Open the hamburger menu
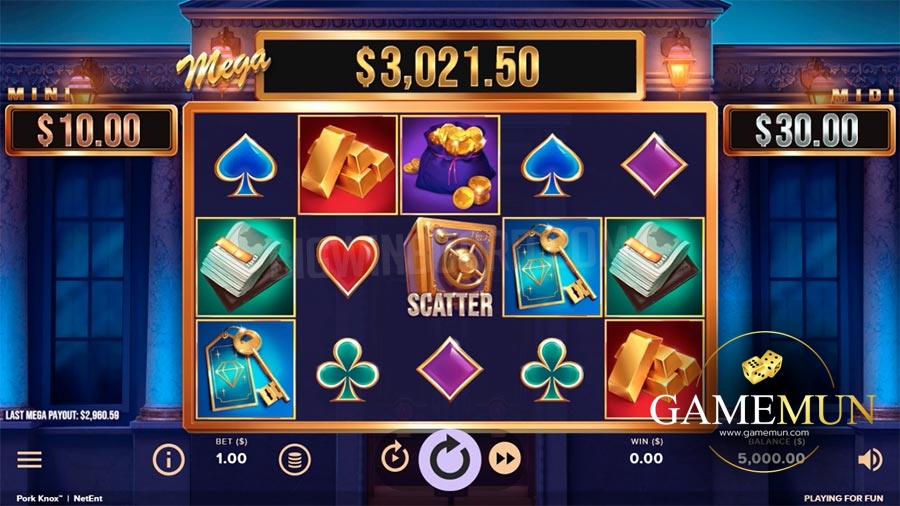This screenshot has width=900, height=506. click(x=29, y=460)
